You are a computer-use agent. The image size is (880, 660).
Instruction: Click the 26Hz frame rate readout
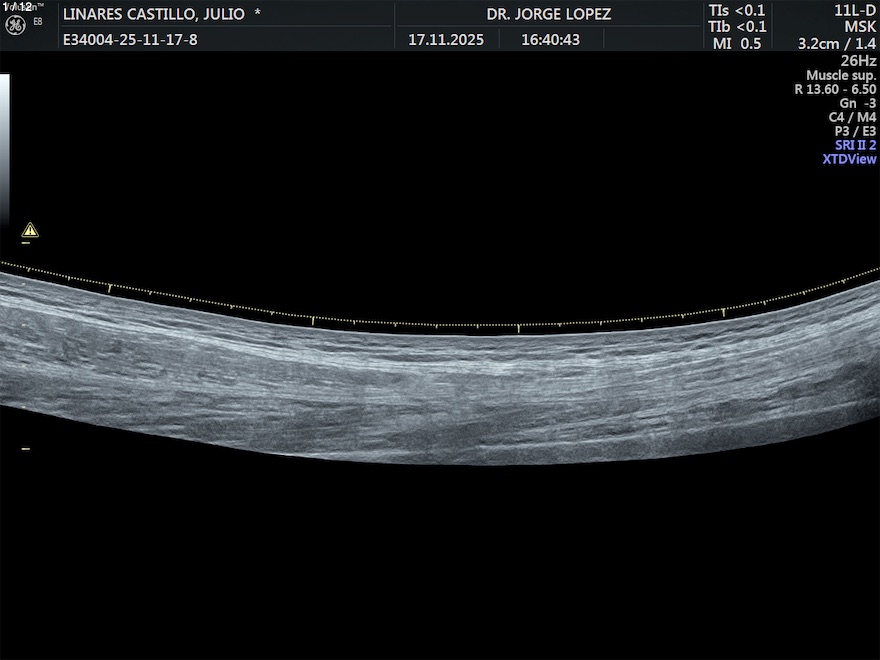point(859,60)
